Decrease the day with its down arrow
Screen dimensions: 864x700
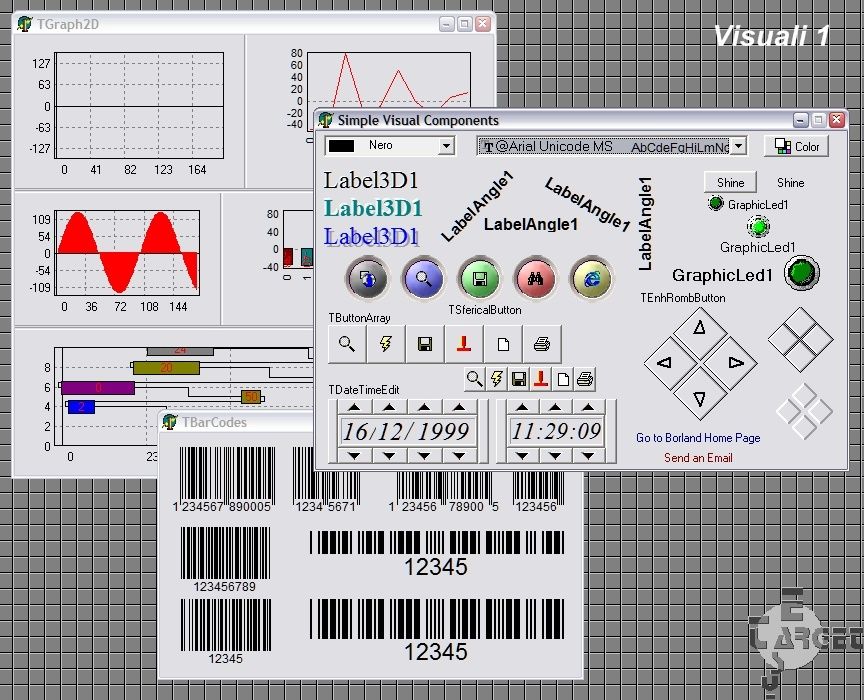[x=354, y=455]
